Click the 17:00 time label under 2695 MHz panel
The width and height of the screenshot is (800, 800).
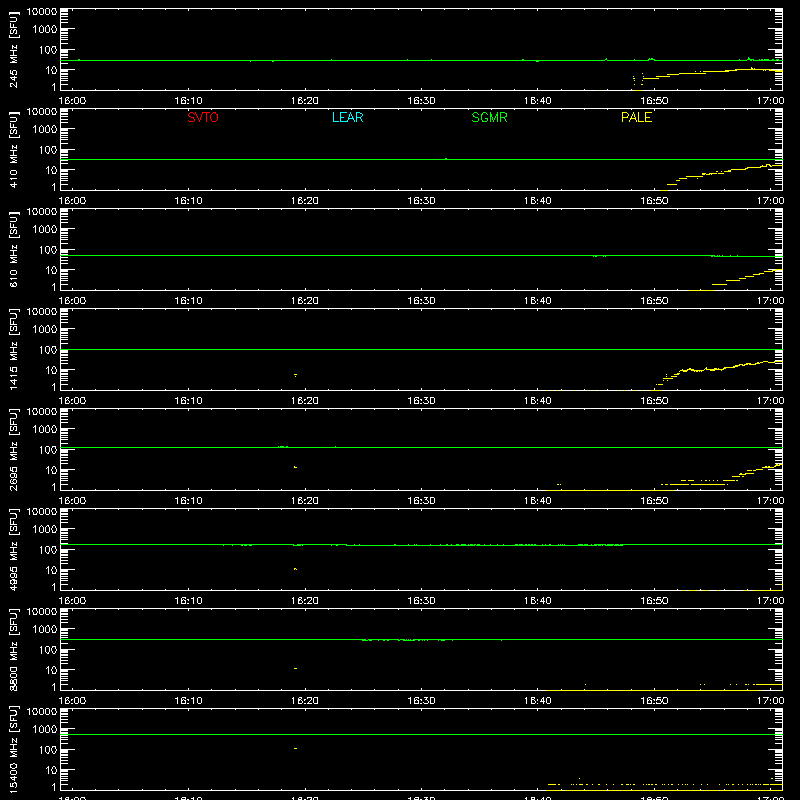770,501
